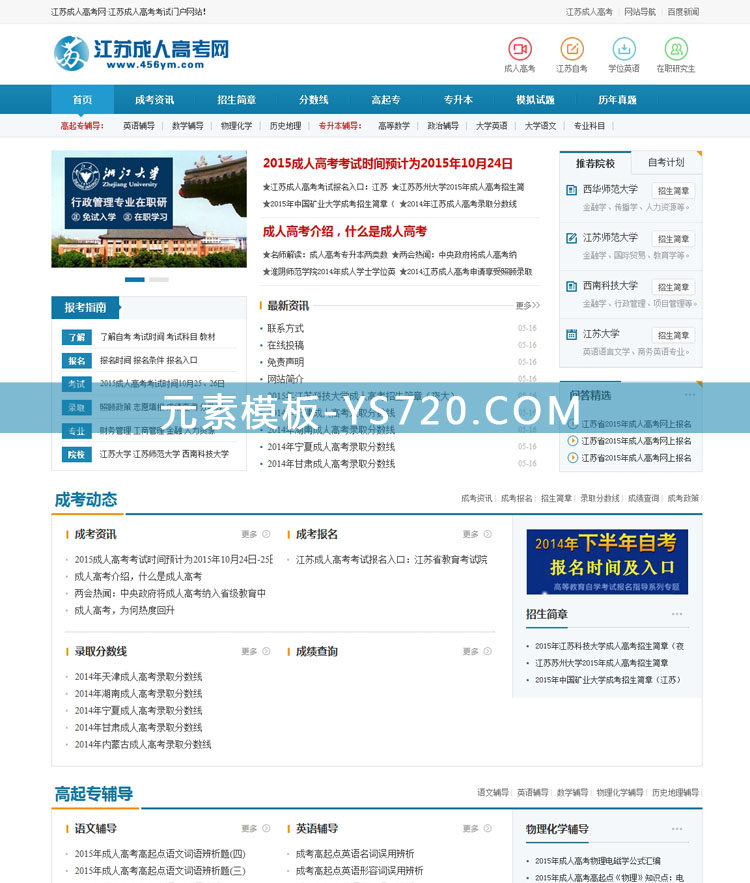Click the 报名 guide tag

point(77,361)
